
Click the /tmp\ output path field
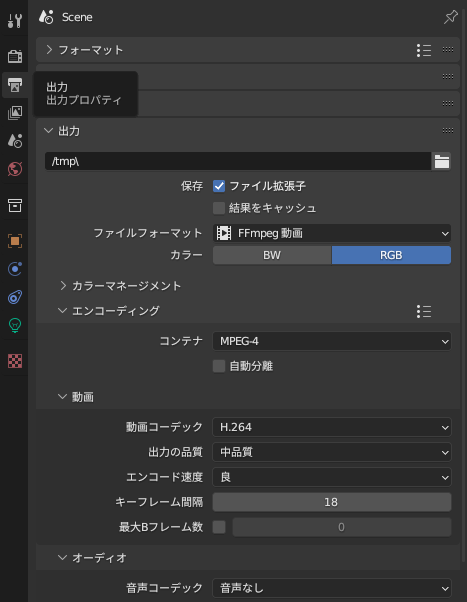(238, 161)
